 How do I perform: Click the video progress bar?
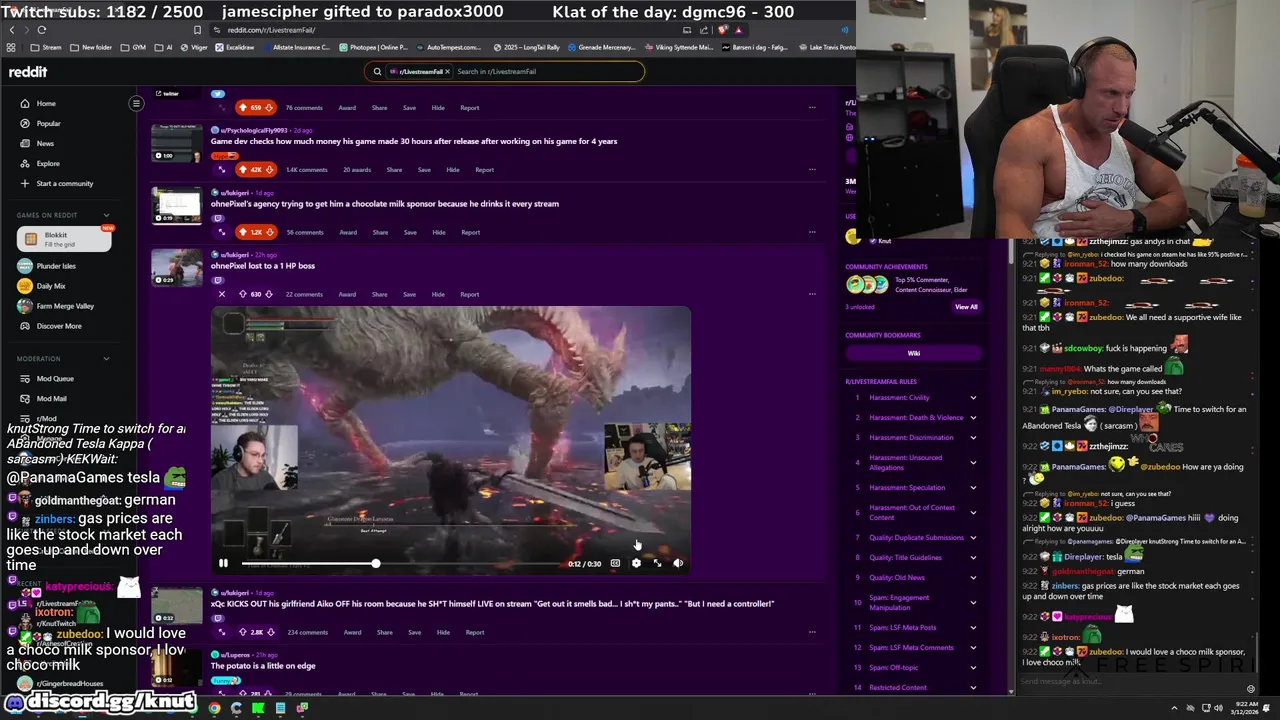[x=400, y=564]
